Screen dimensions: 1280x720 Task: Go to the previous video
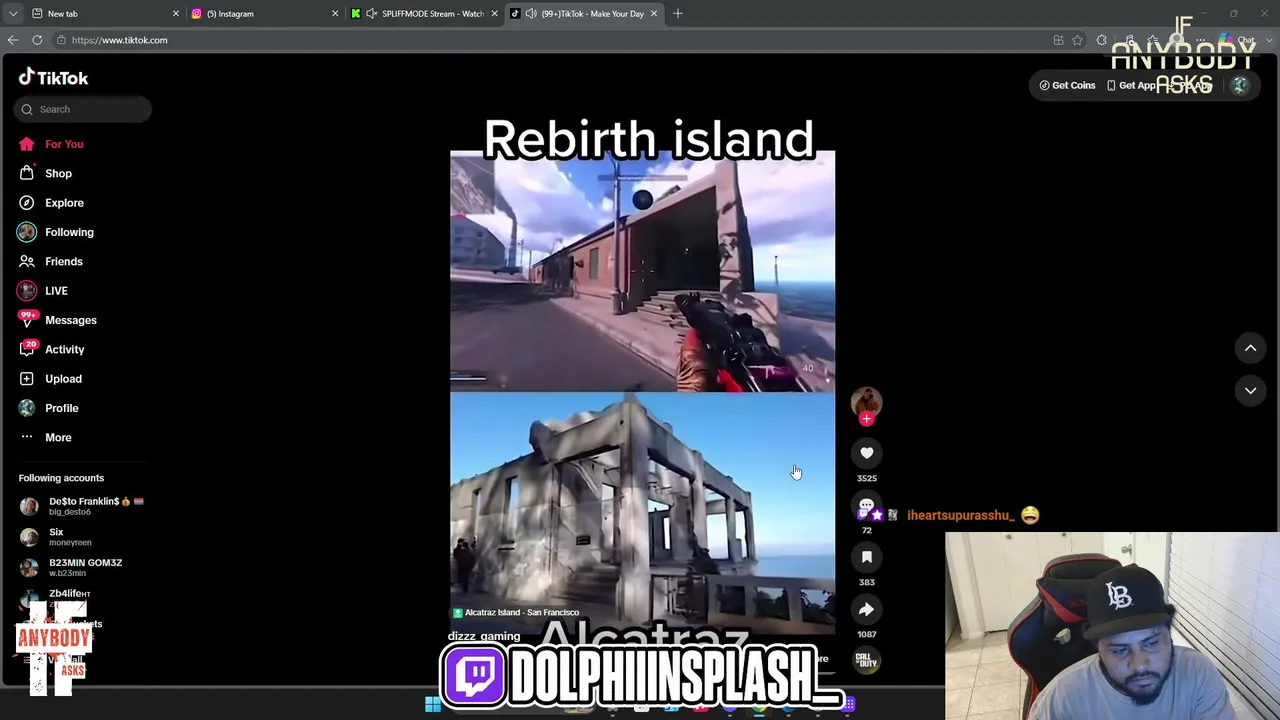pyautogui.click(x=1250, y=348)
